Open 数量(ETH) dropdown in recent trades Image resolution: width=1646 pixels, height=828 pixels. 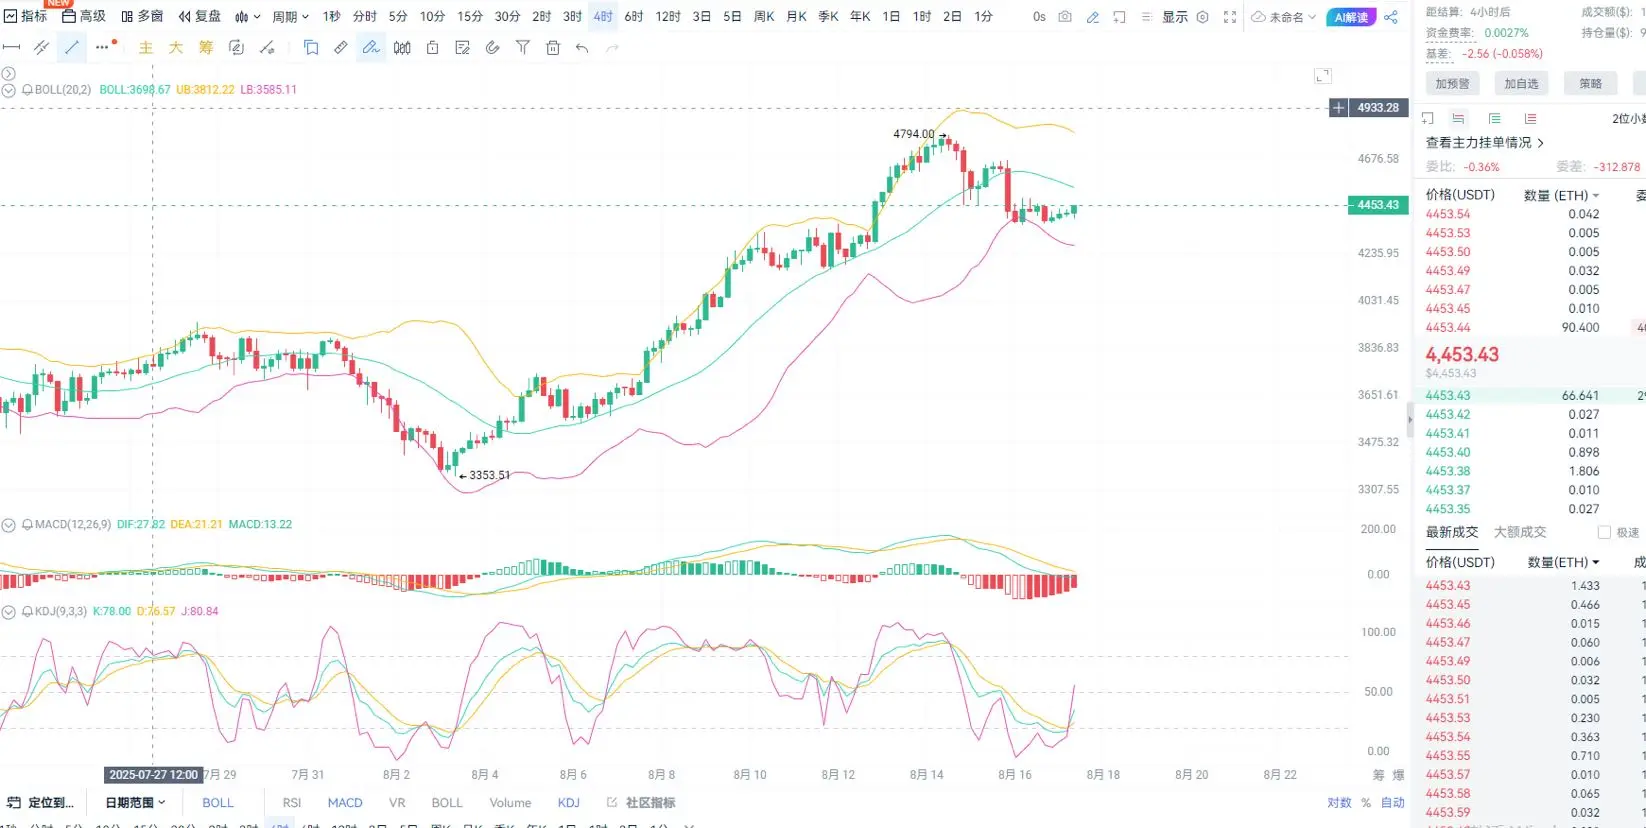1563,562
